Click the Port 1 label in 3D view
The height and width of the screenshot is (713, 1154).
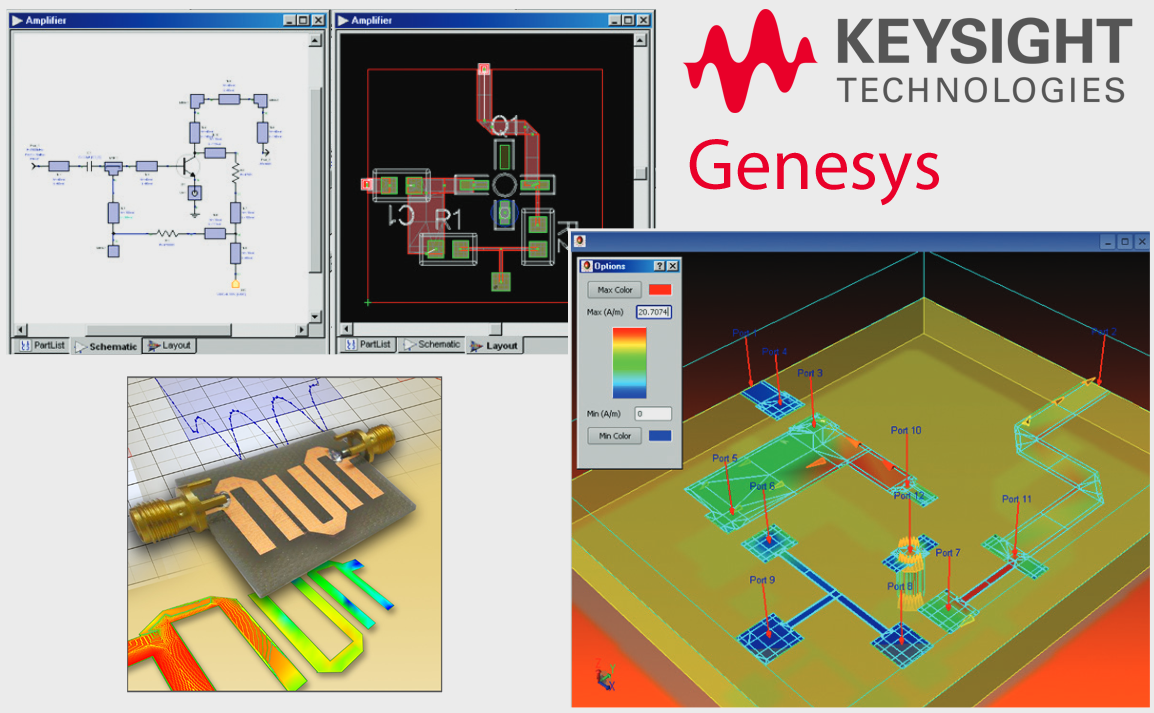(x=745, y=333)
